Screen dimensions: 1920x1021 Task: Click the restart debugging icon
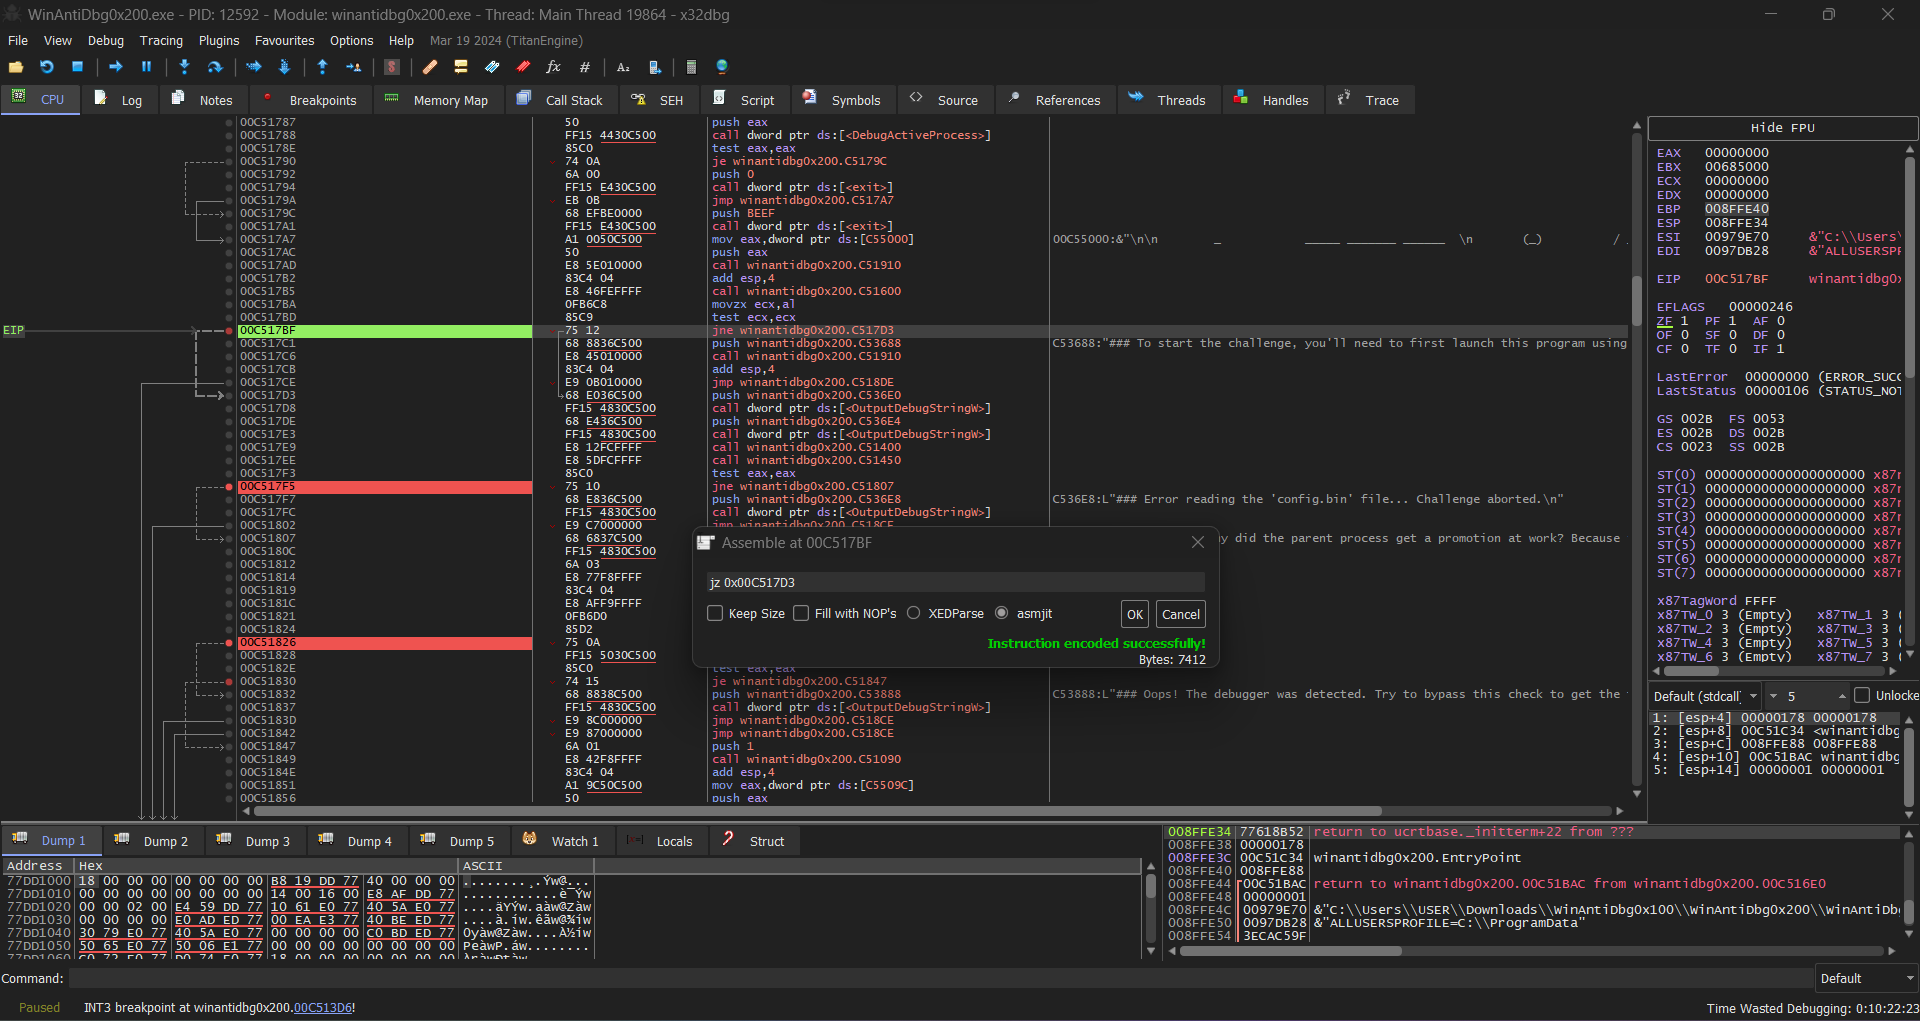pos(46,67)
